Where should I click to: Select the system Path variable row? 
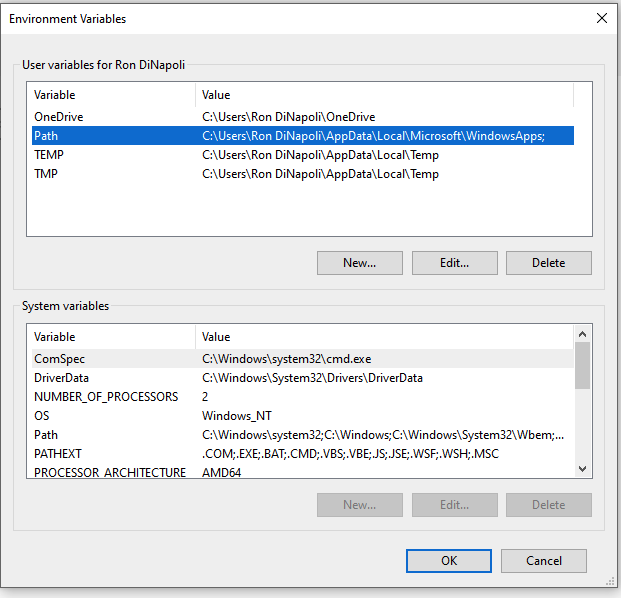46,435
